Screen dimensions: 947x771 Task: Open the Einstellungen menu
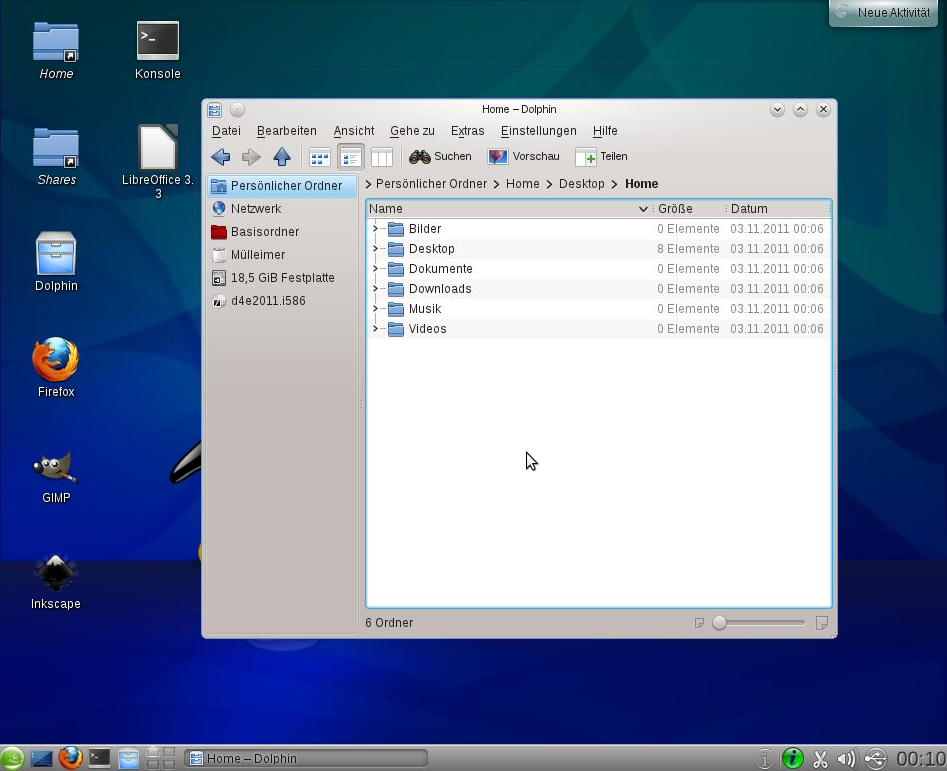pos(538,131)
